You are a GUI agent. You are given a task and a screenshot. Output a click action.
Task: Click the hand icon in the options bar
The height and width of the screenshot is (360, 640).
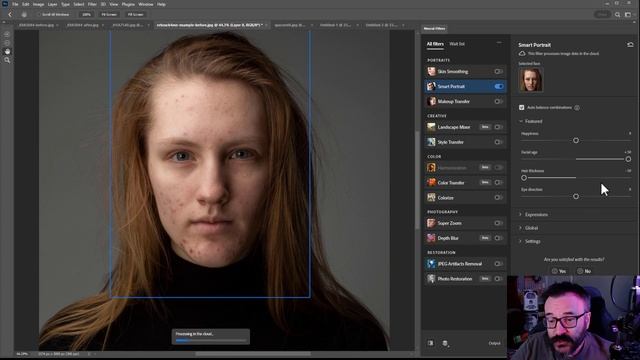tap(24, 14)
